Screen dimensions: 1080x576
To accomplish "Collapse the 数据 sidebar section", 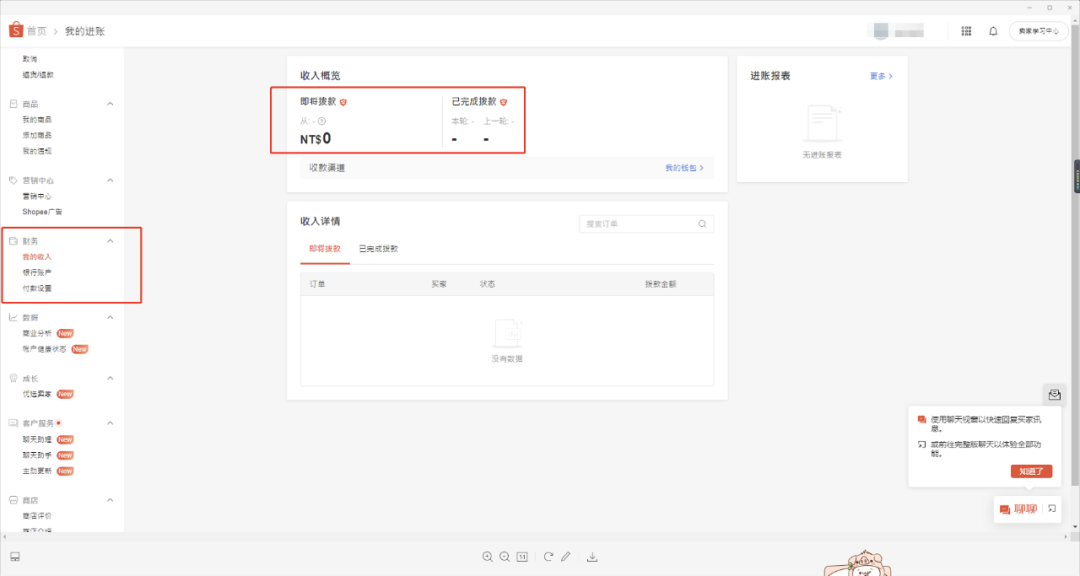I will (109, 317).
